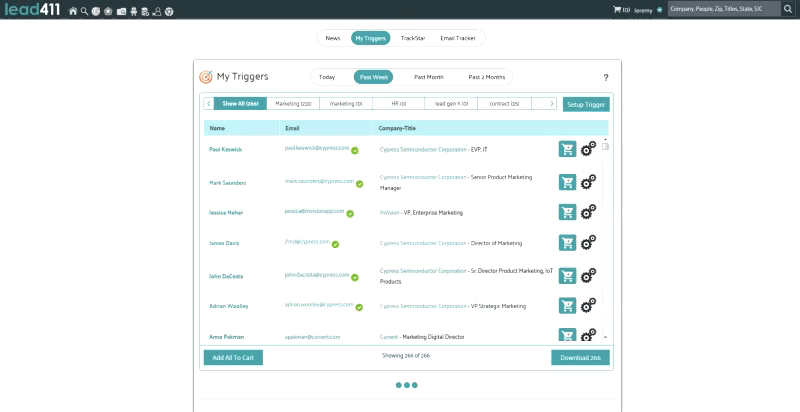
Task: Add Paul Keswick to cart
Action: pyautogui.click(x=567, y=149)
